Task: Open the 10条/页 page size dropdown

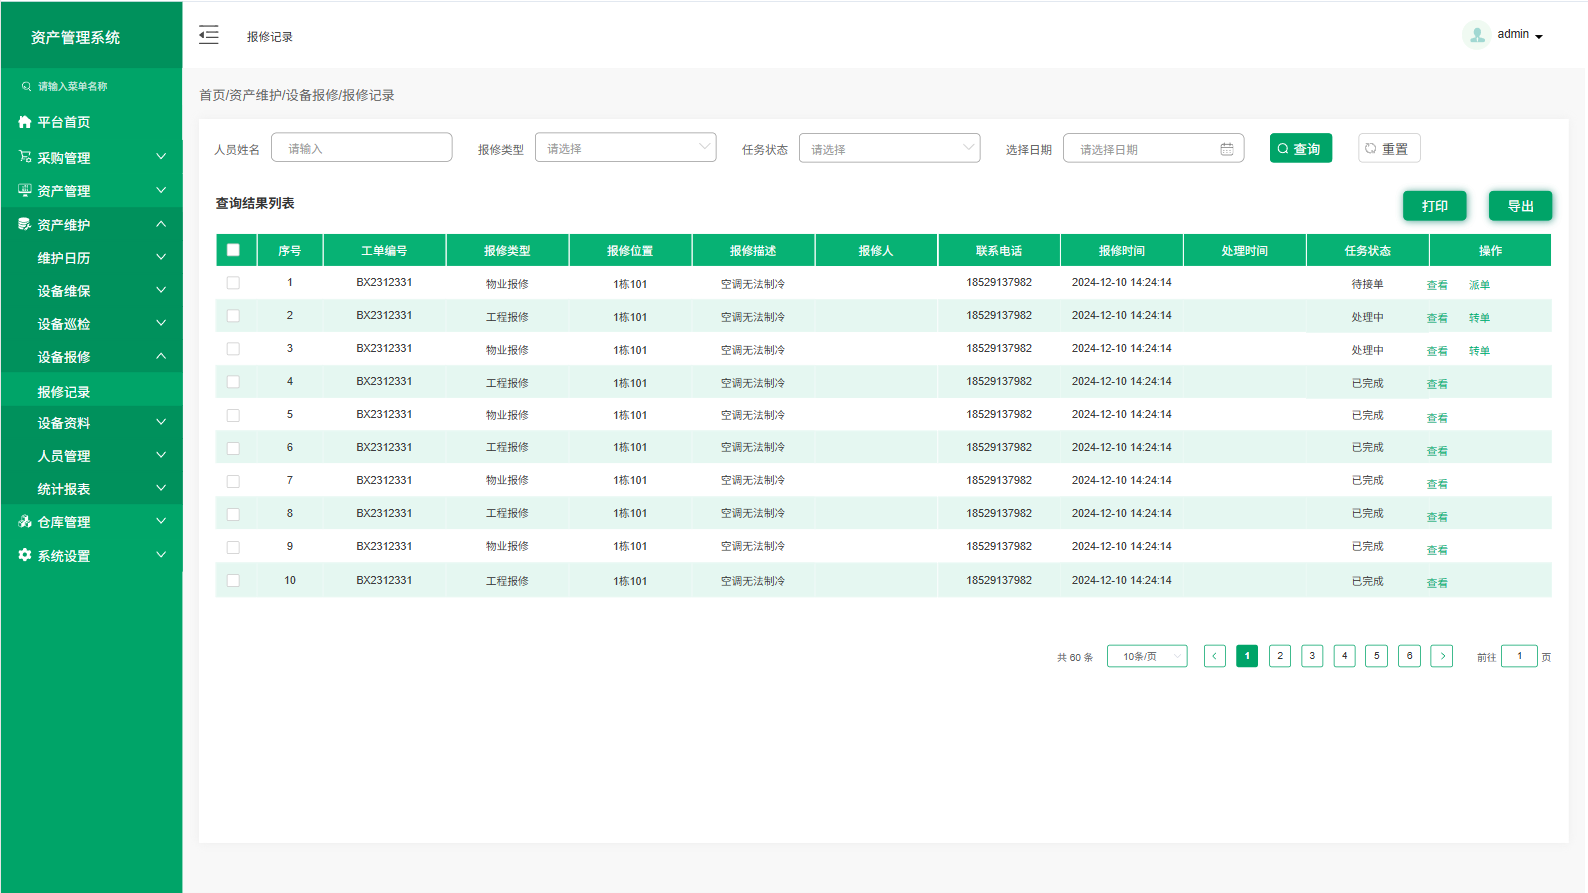Action: click(1146, 656)
